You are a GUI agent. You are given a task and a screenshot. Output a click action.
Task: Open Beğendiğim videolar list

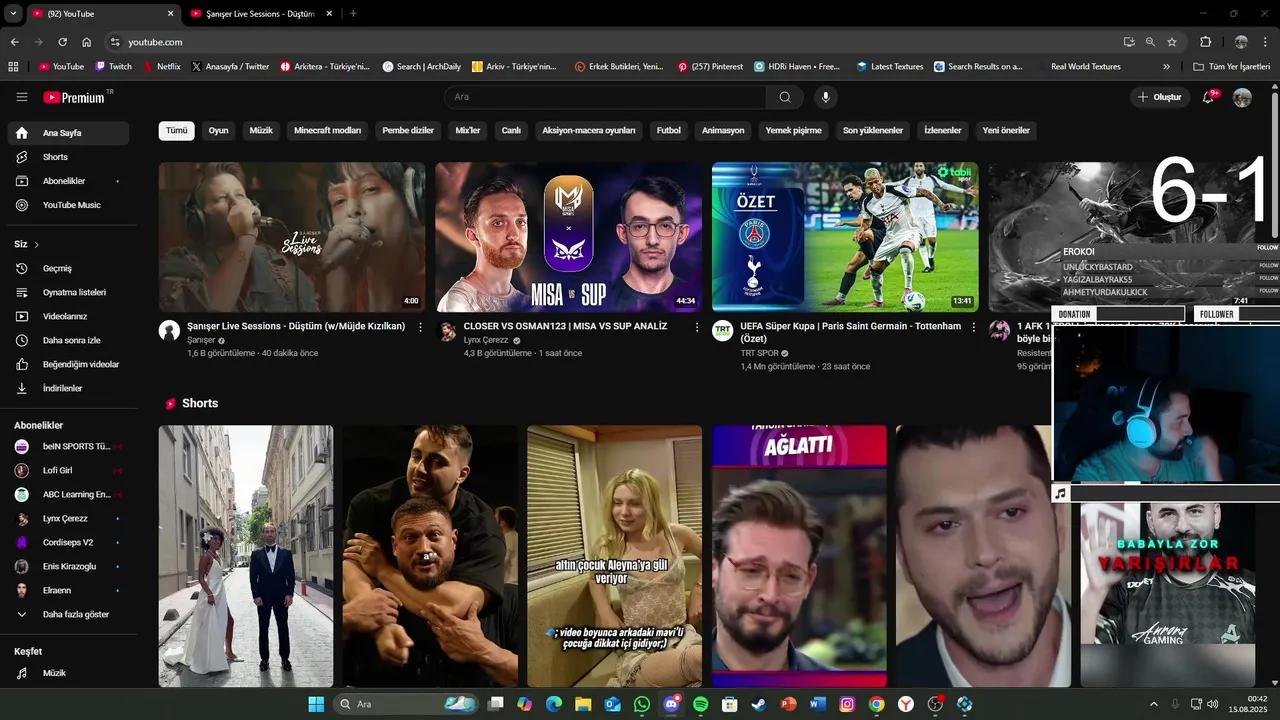(x=68, y=364)
